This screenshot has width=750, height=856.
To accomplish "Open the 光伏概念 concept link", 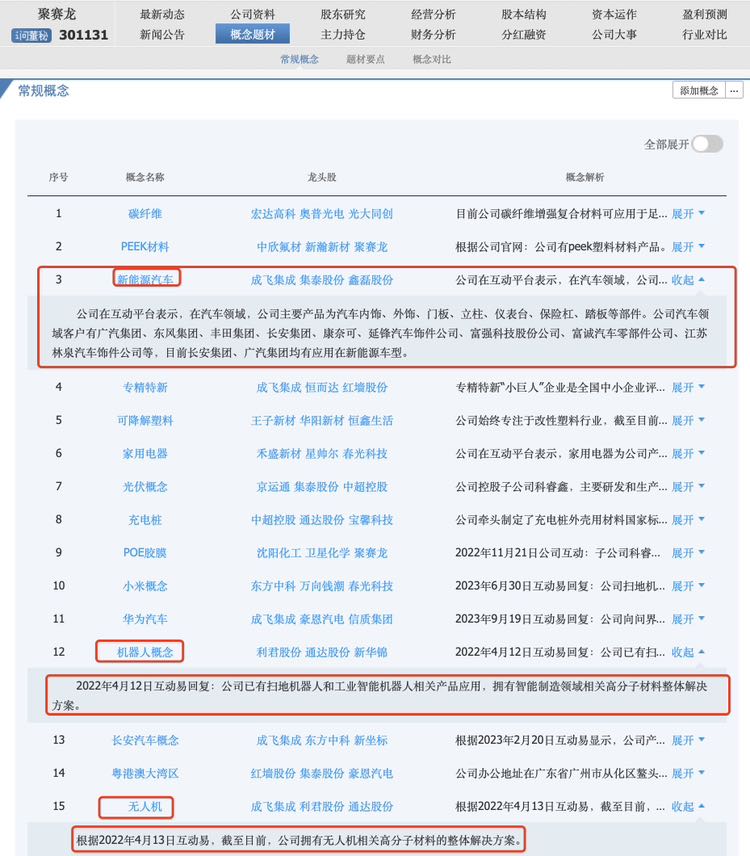I will (x=145, y=486).
